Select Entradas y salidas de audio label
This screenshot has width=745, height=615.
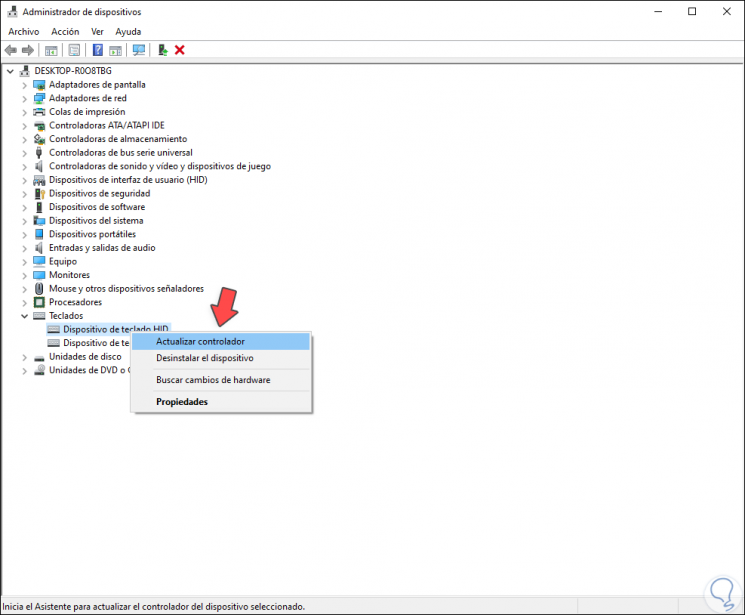click(x=102, y=248)
